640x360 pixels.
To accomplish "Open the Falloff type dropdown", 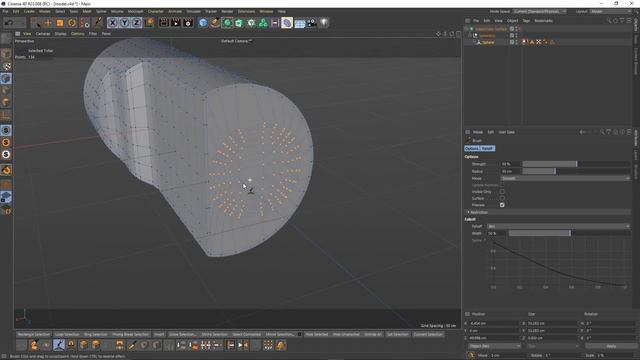I will pos(558,226).
